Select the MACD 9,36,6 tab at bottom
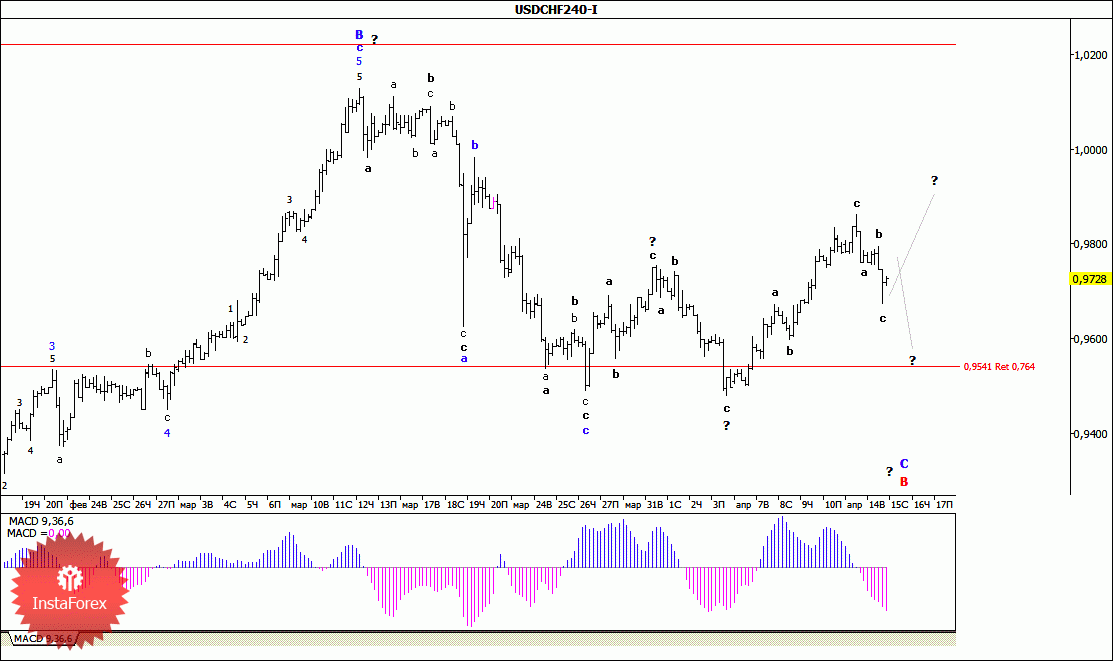The width and height of the screenshot is (1113, 661). [43, 638]
